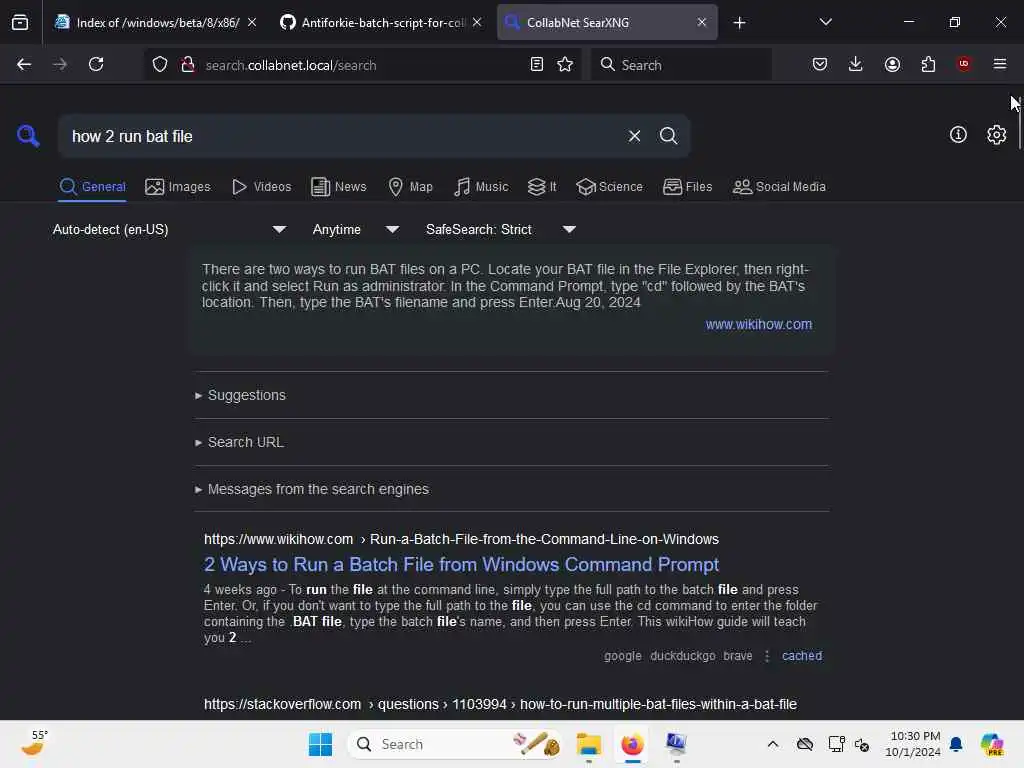The image size is (1024, 768).
Task: Open 2 Ways to Run a Batch File result
Action: click(461, 564)
